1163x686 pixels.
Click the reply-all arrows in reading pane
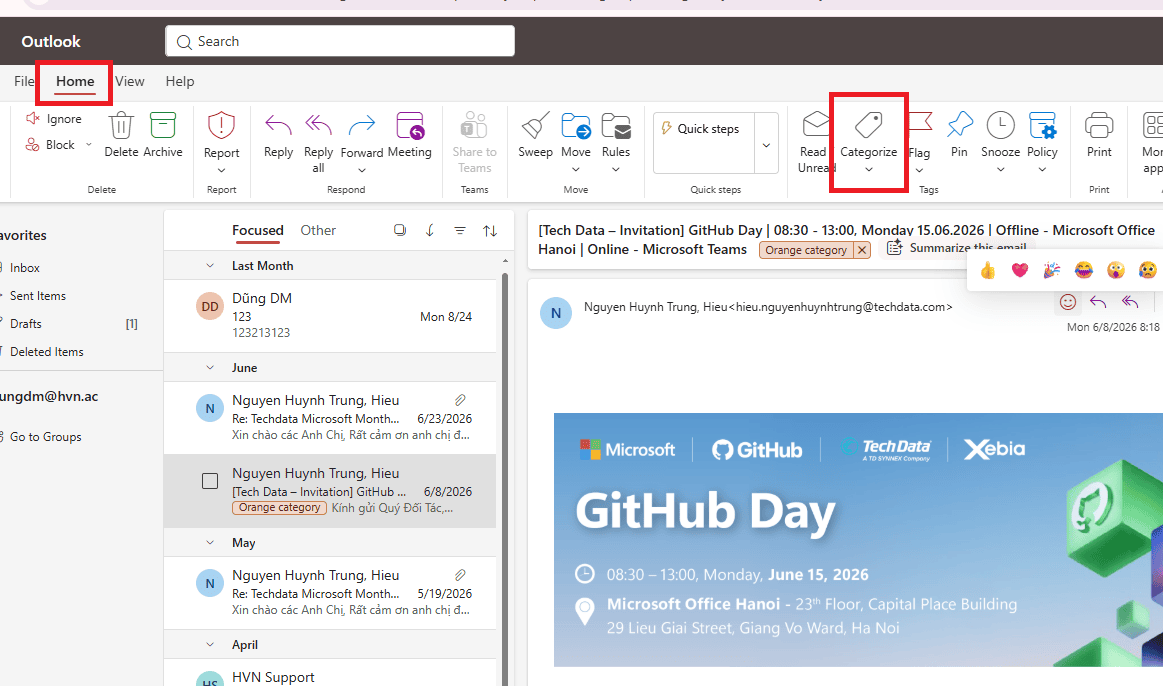click(x=1130, y=301)
